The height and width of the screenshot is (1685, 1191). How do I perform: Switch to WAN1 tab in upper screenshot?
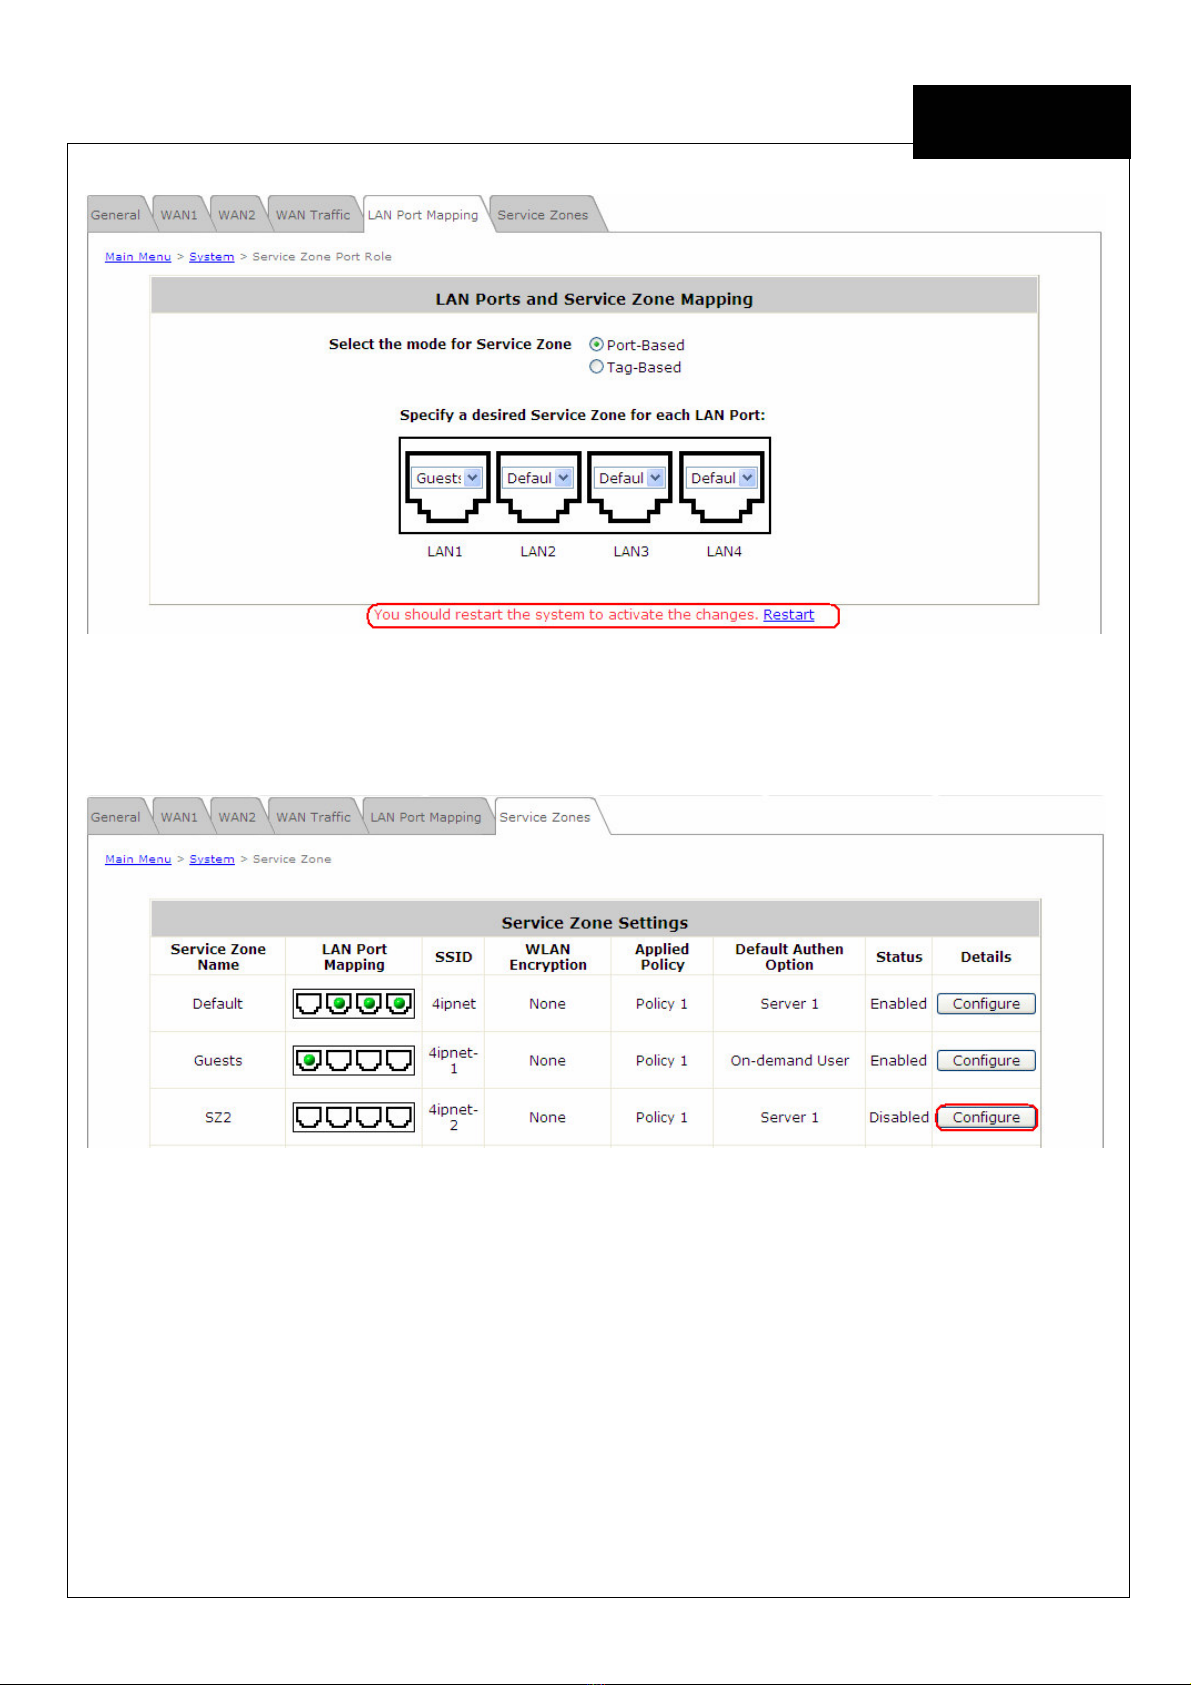click(179, 214)
